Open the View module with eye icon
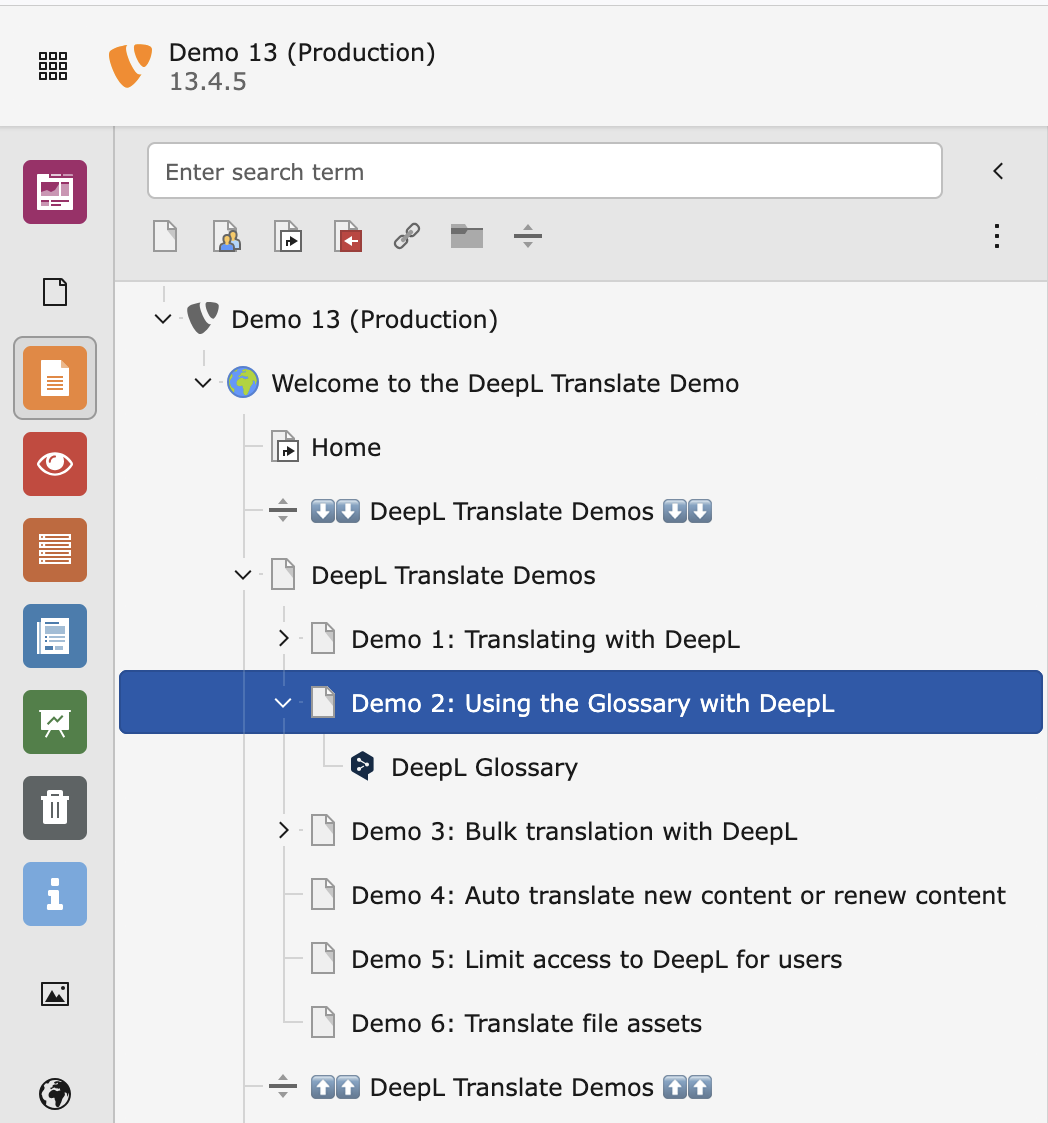Screen dimensions: 1048x1123 click(x=55, y=464)
